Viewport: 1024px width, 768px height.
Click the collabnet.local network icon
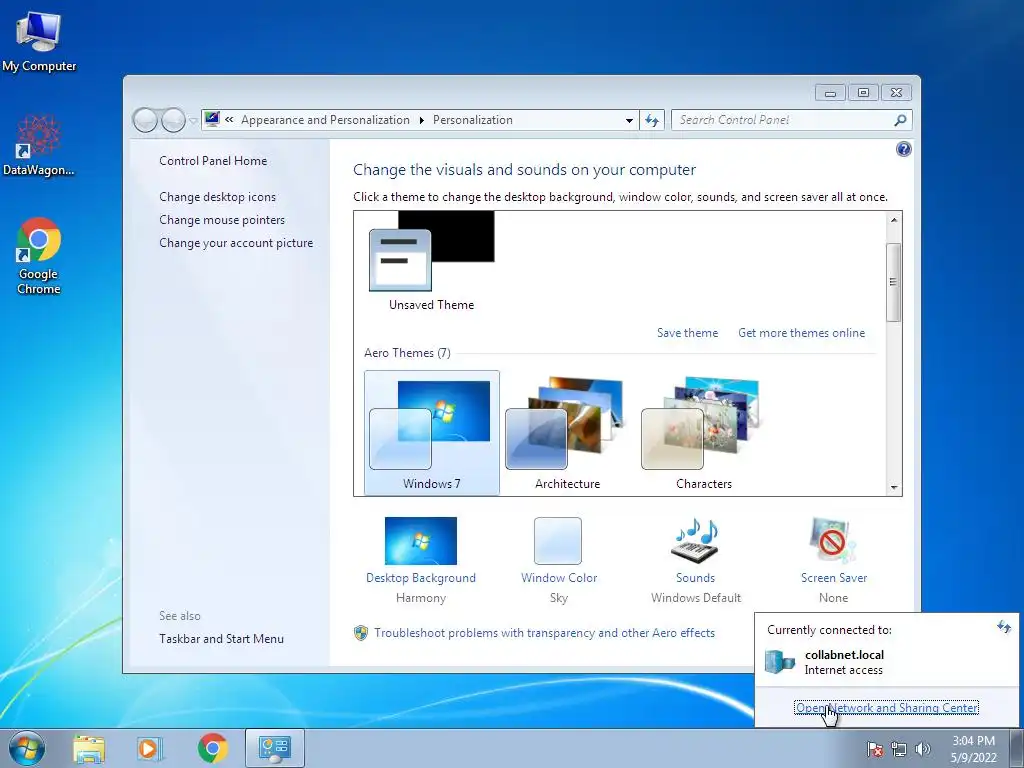(x=780, y=662)
